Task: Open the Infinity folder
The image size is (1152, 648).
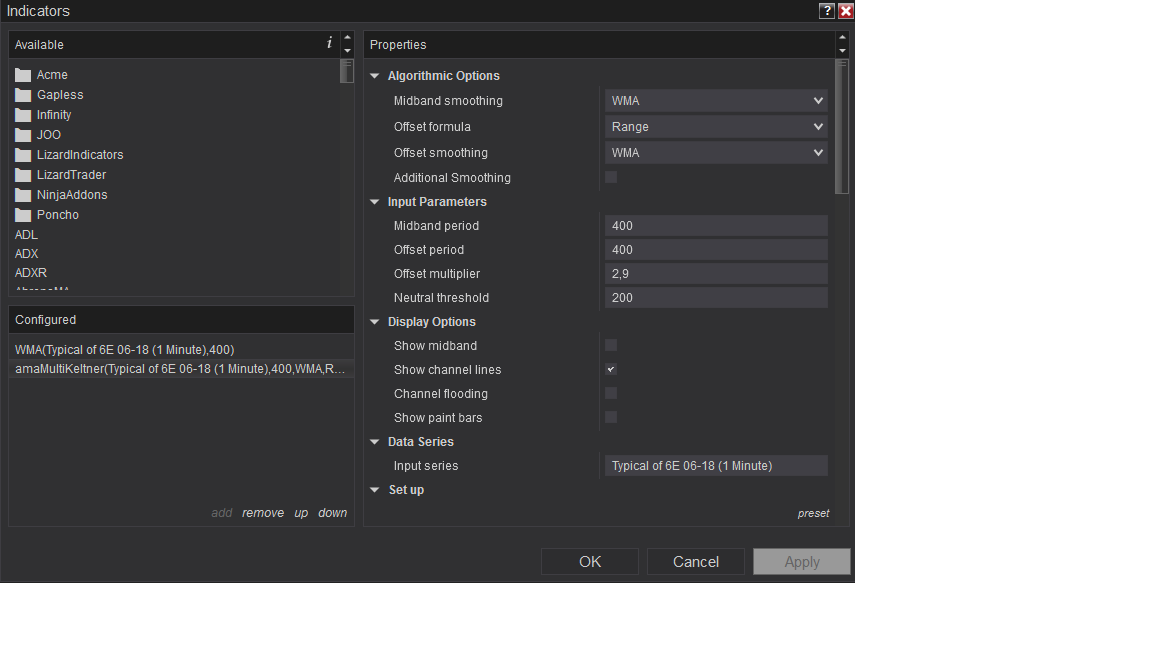Action: 43,115
